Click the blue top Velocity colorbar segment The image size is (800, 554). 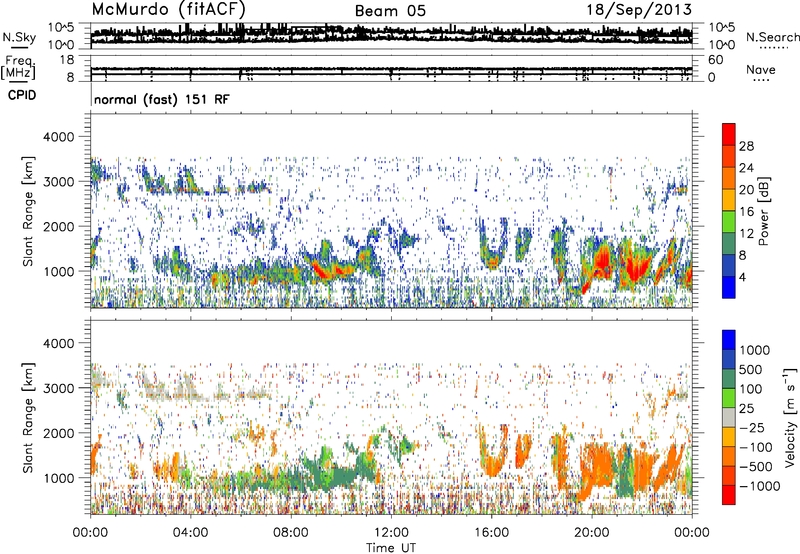[729, 340]
